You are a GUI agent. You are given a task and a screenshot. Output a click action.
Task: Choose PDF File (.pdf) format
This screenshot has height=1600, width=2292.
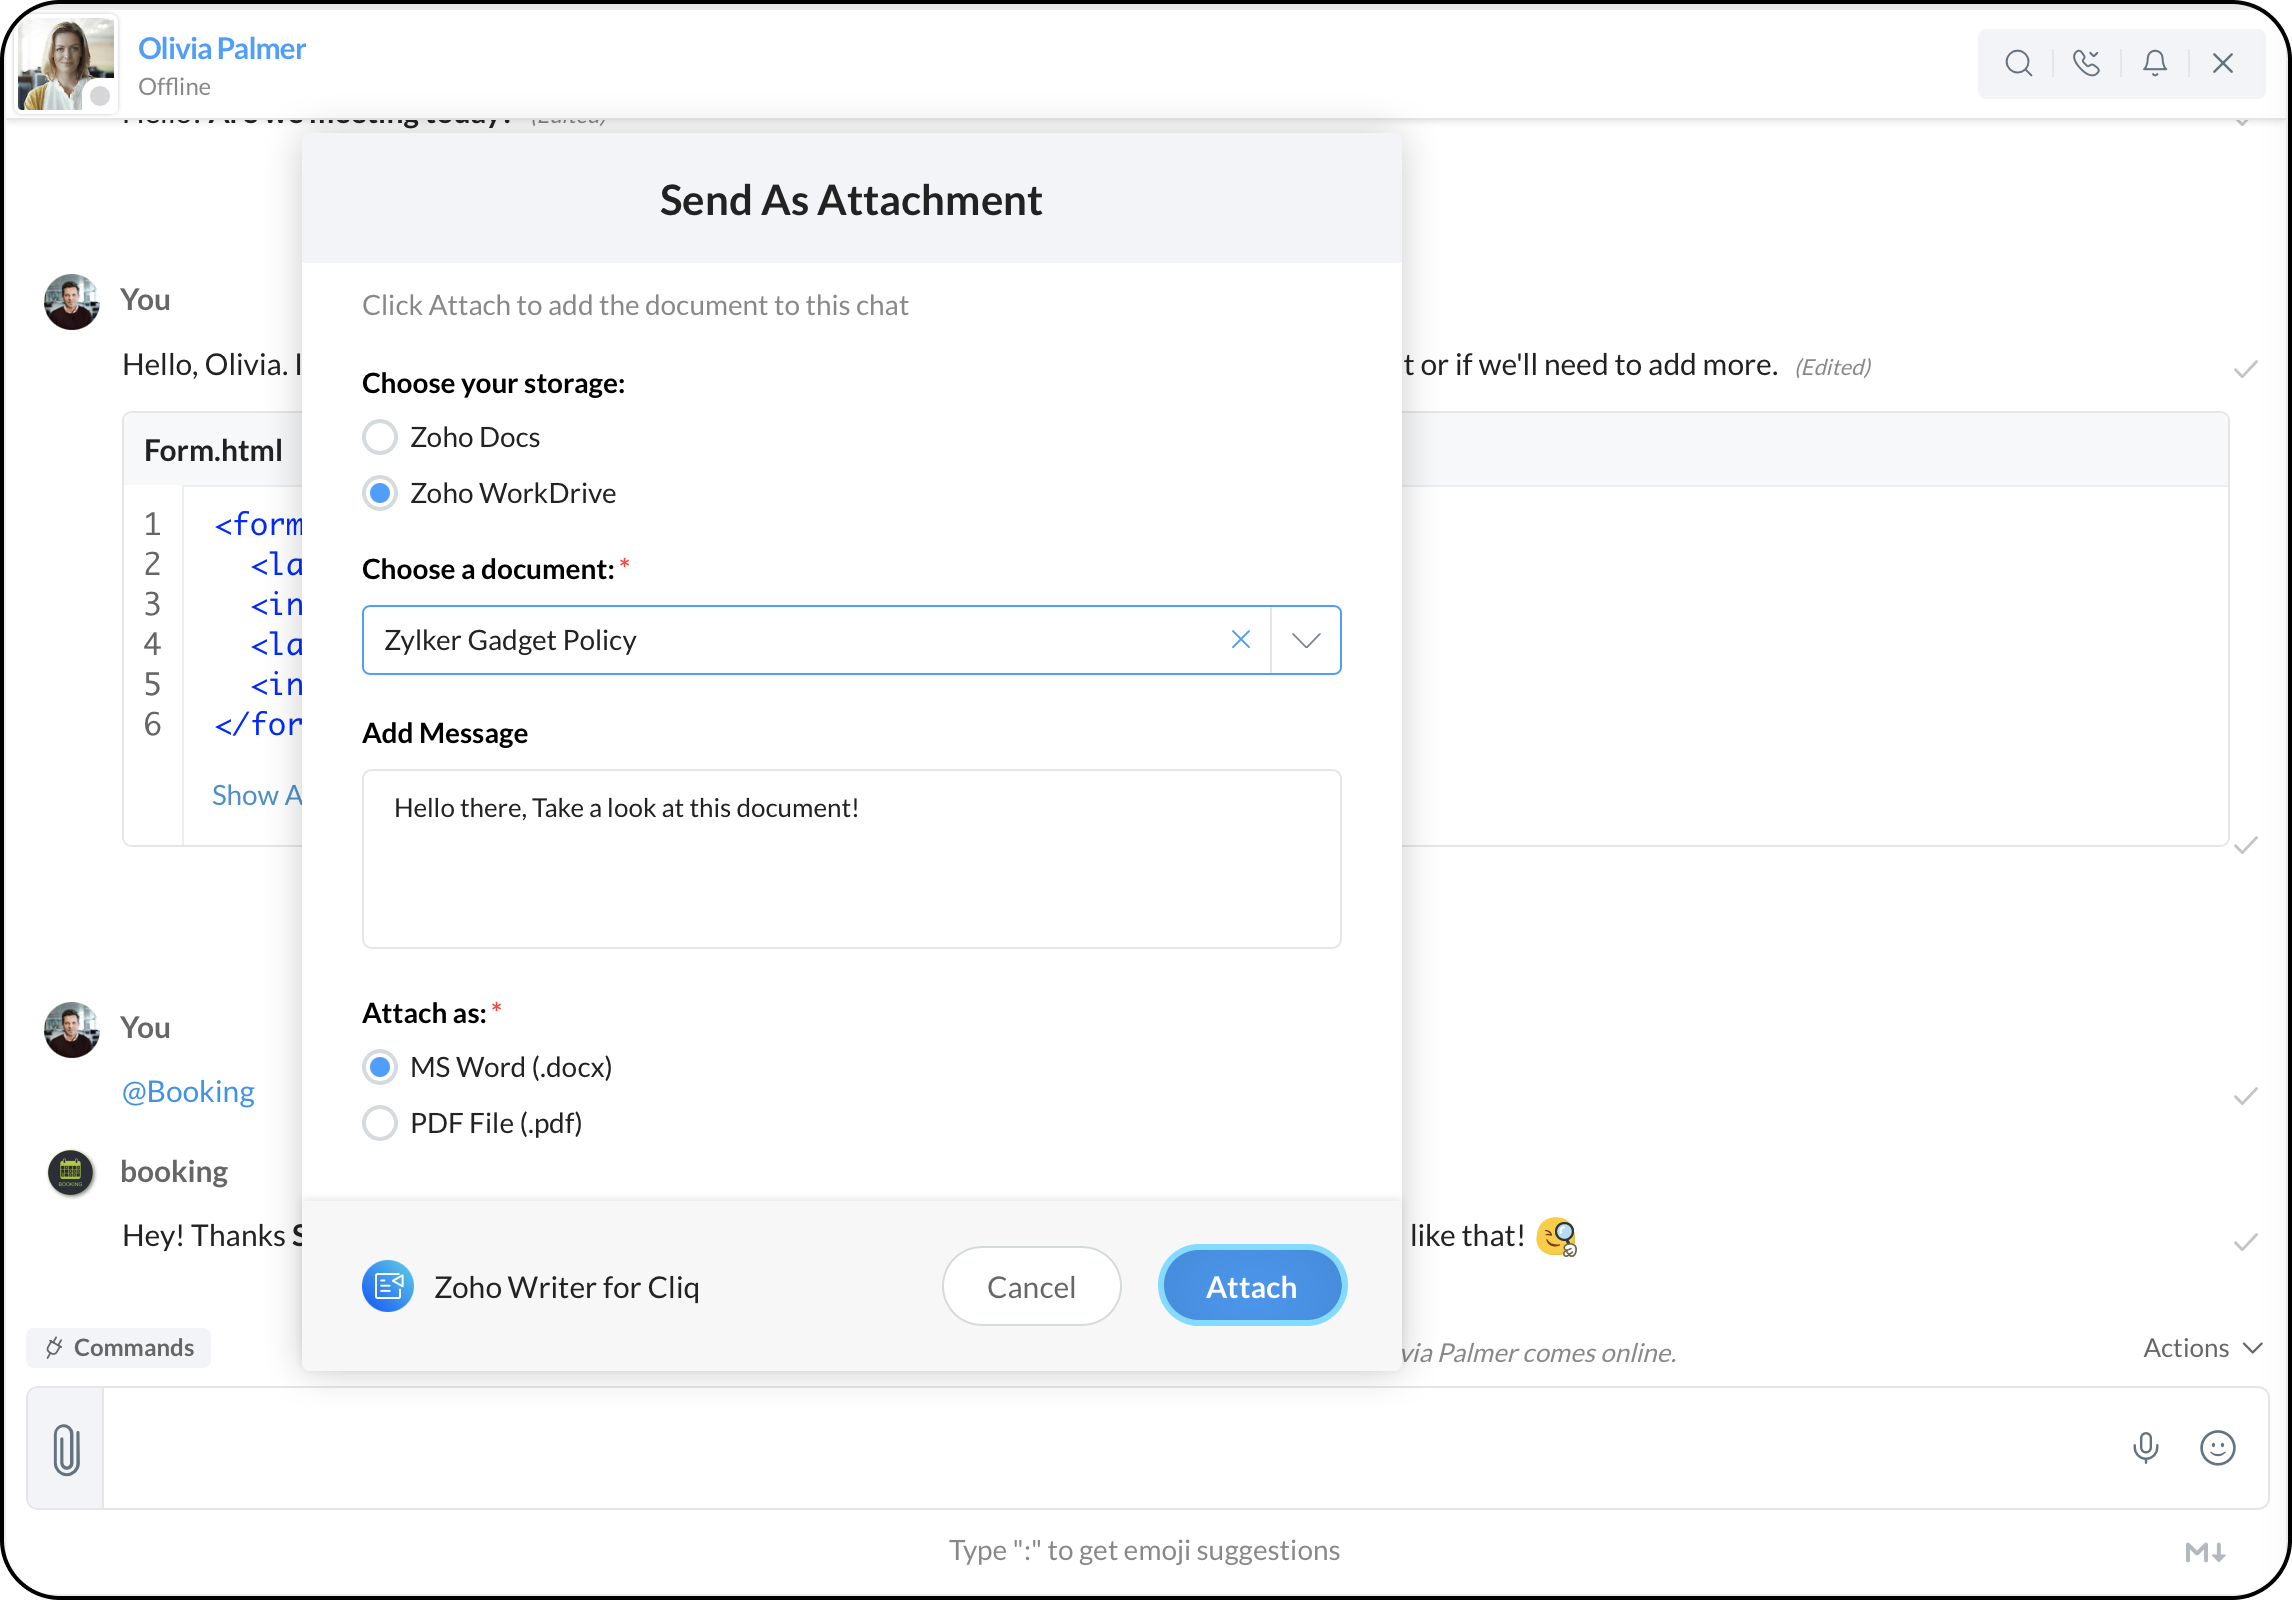click(380, 1123)
